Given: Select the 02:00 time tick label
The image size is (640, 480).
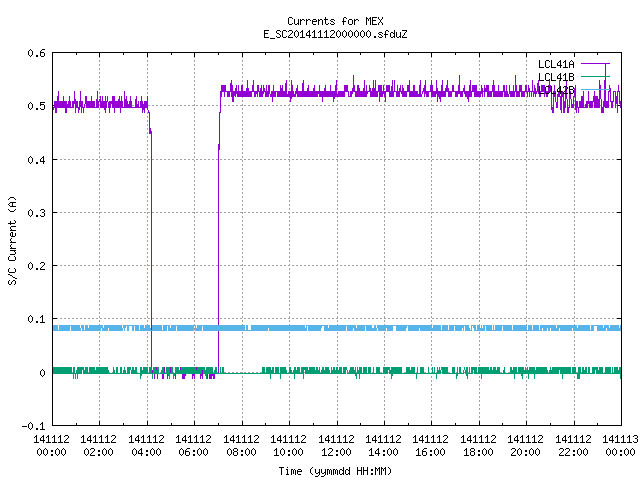Looking at the screenshot, I should pyautogui.click(x=98, y=452).
